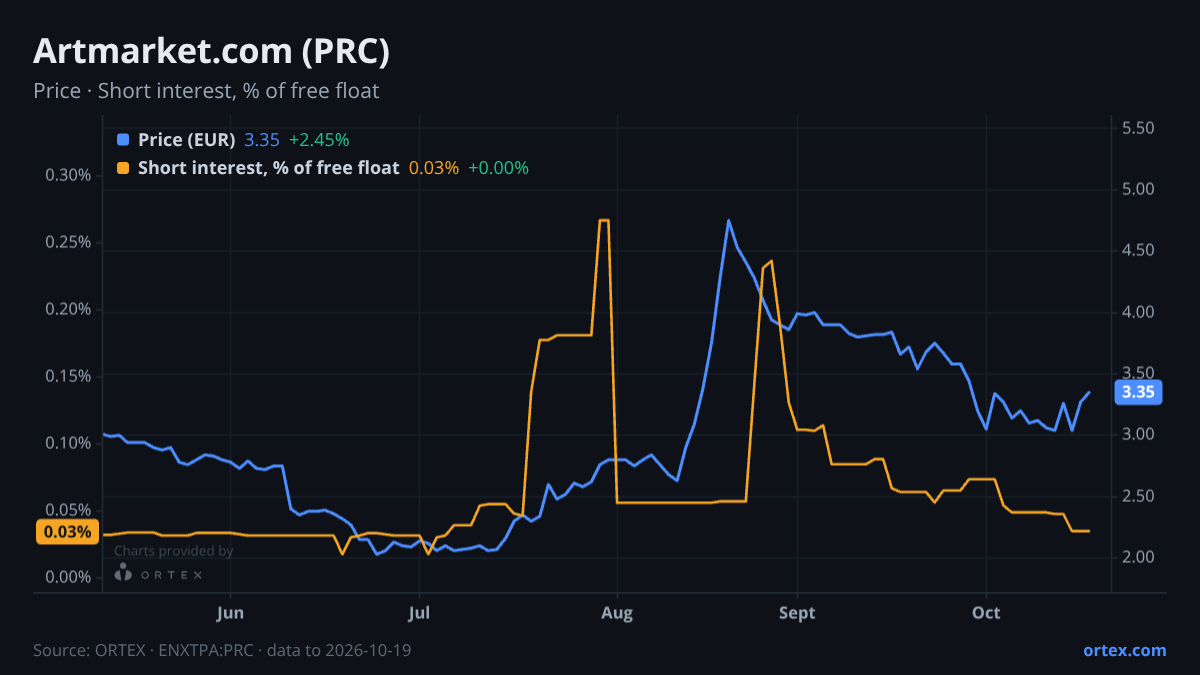Click the 0.15% left axis label
1200x675 pixels.
(68, 376)
